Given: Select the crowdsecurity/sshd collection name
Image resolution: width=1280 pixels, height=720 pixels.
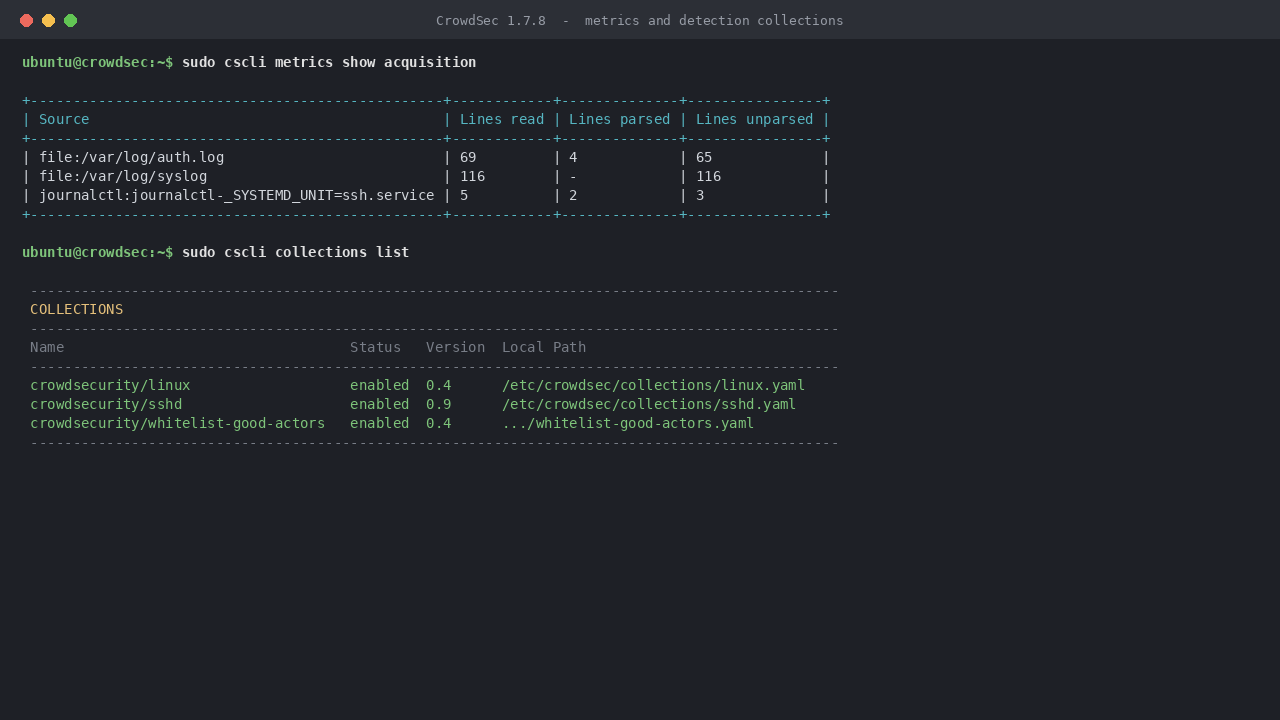Looking at the screenshot, I should click(106, 404).
